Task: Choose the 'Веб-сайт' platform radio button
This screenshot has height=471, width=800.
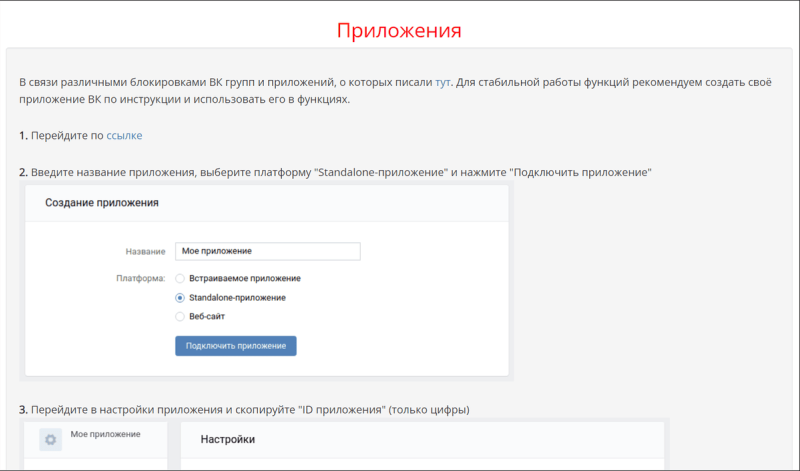Action: pos(180,316)
